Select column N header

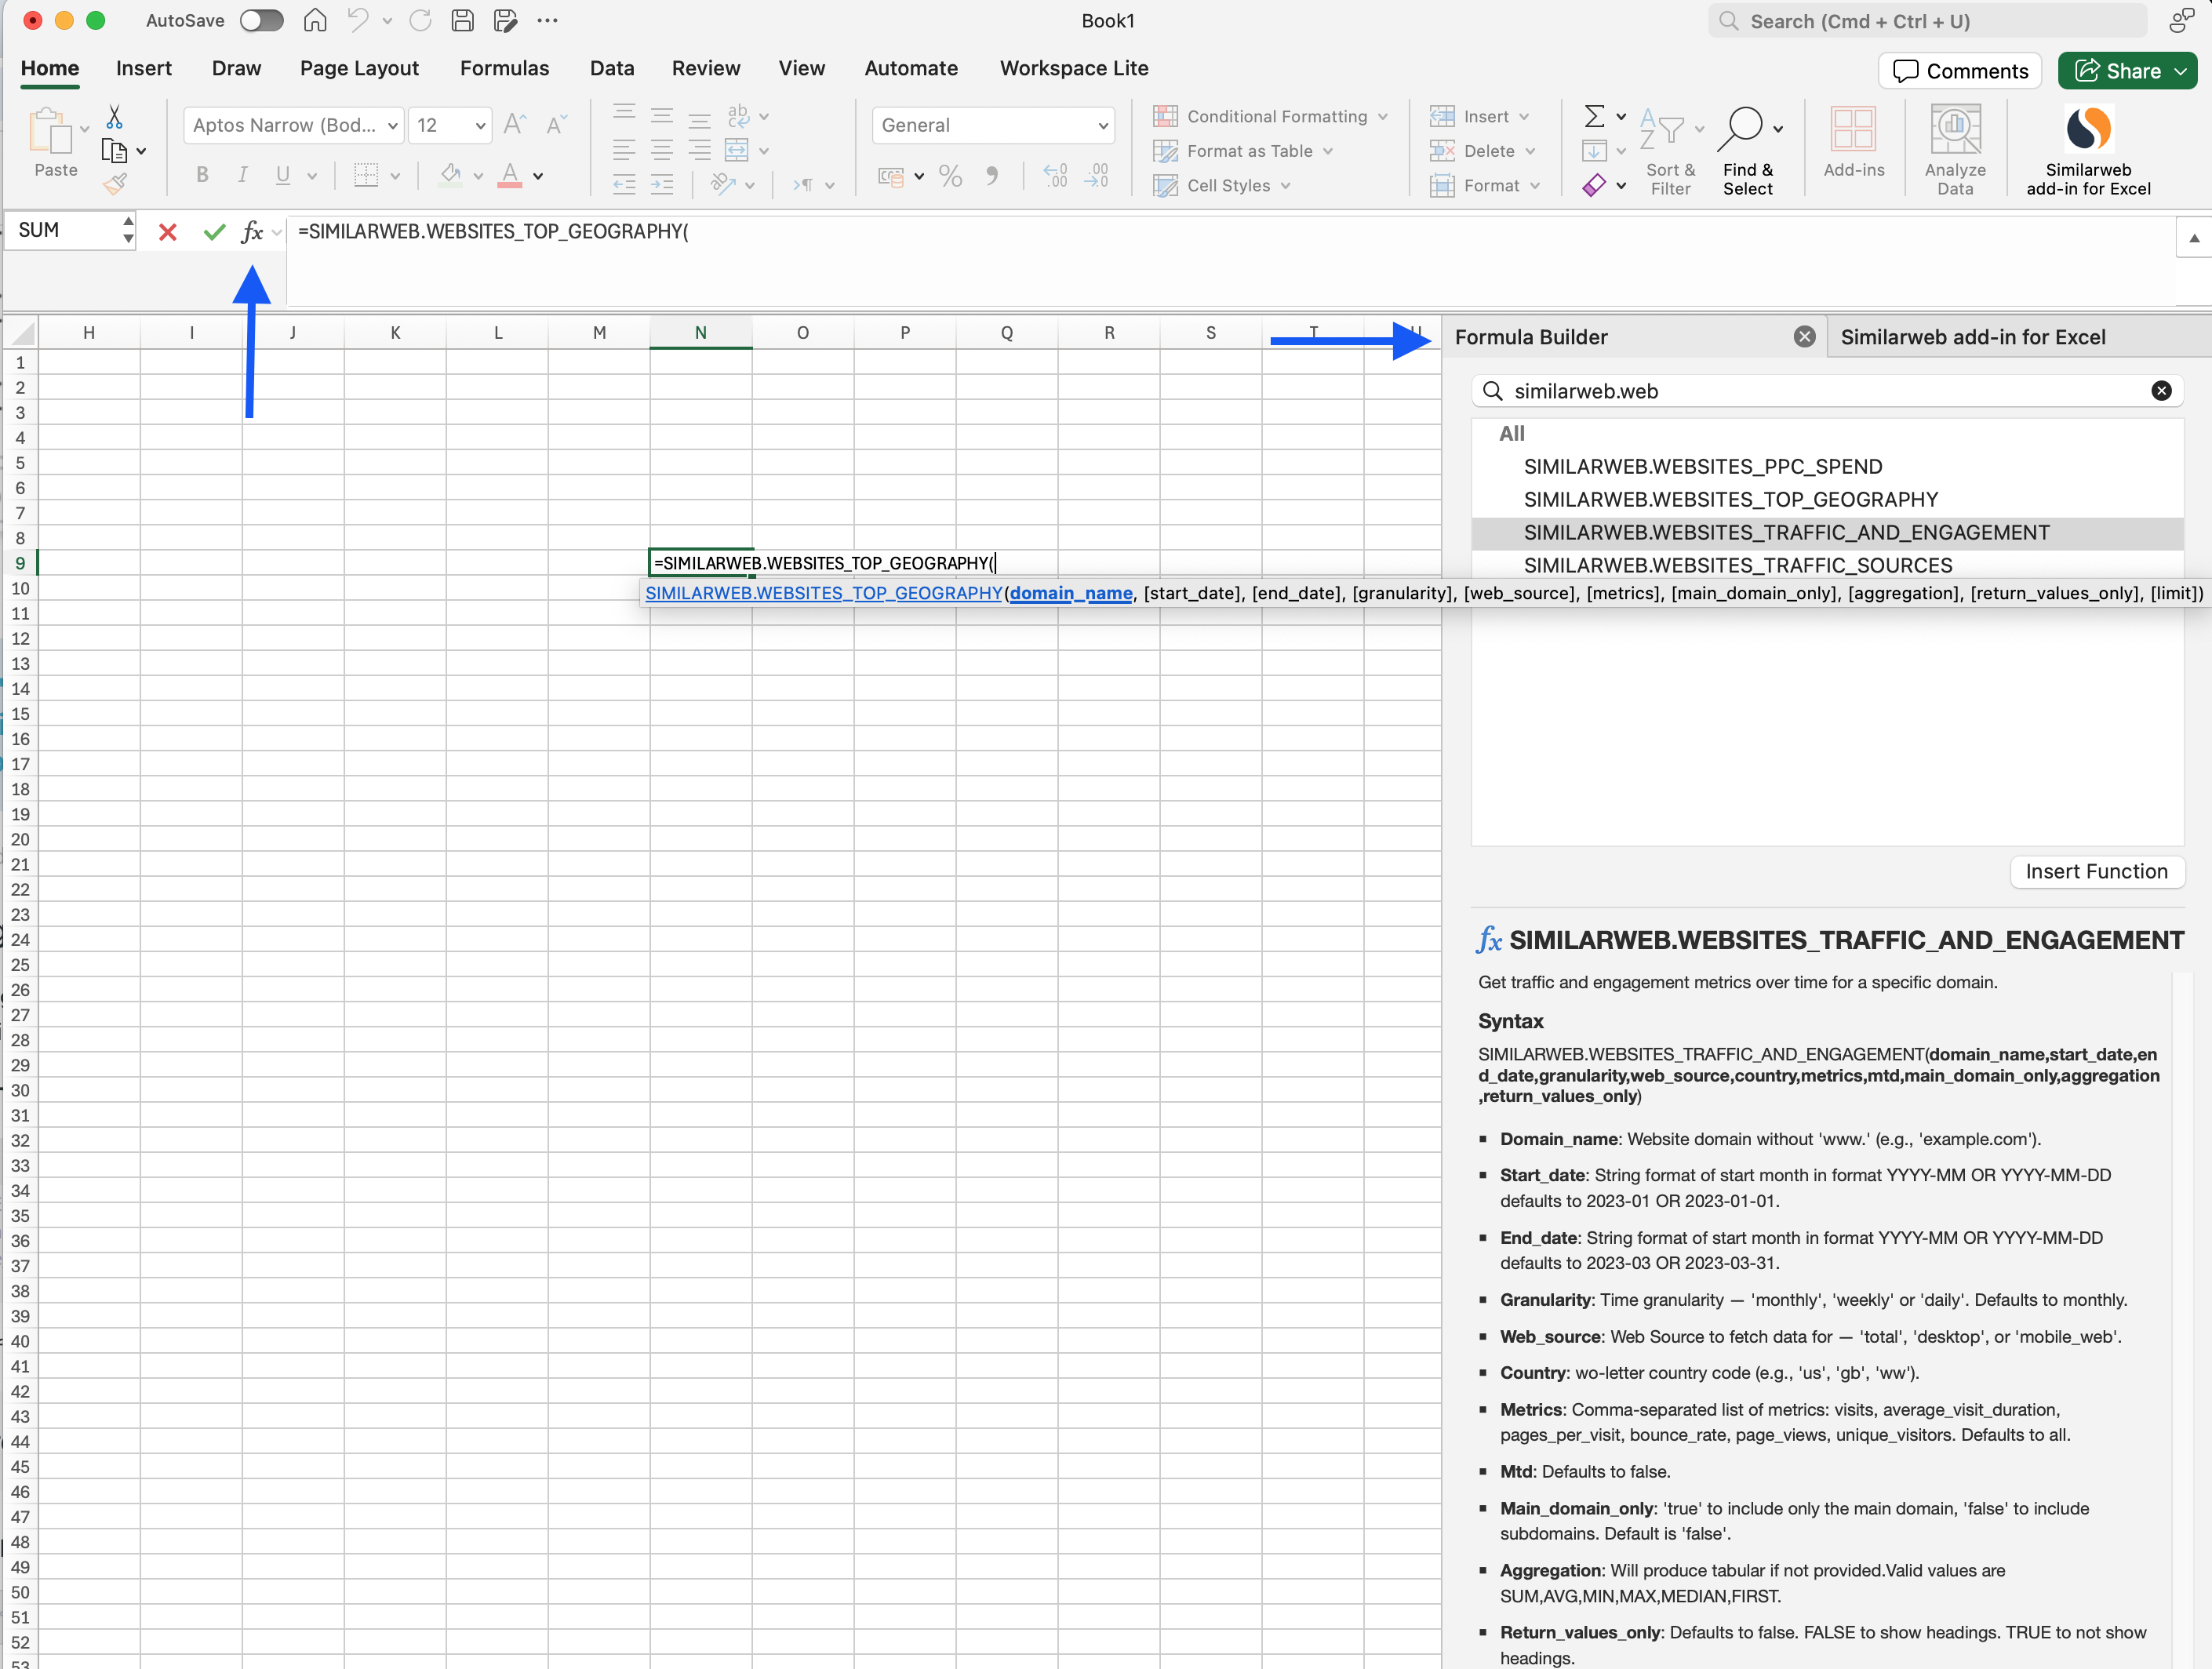coord(700,333)
